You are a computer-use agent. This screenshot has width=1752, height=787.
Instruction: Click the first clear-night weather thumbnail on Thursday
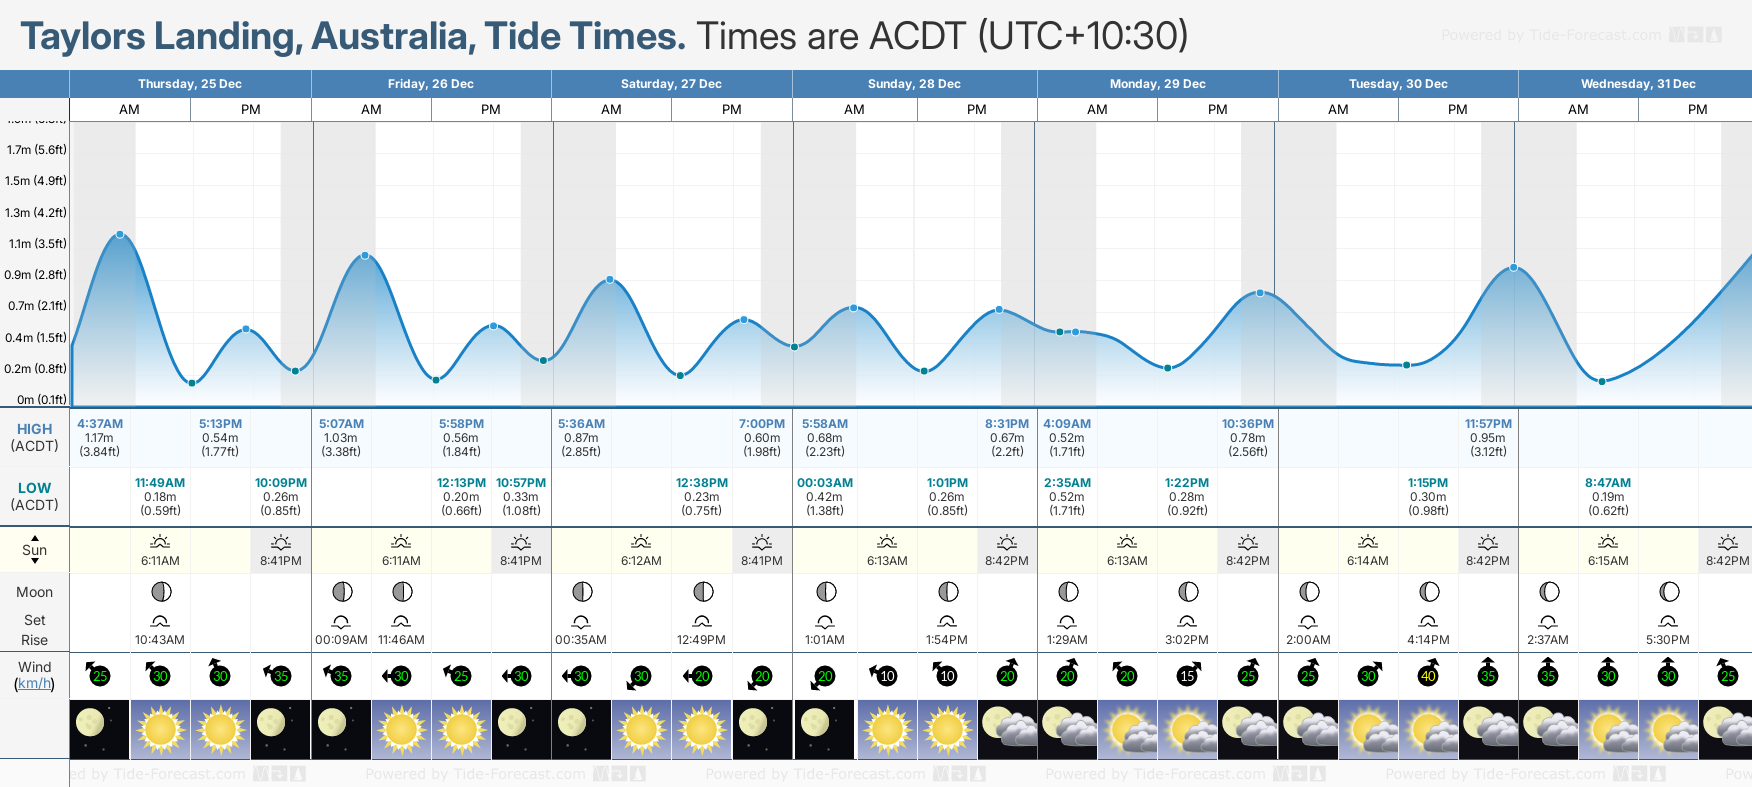point(99,729)
